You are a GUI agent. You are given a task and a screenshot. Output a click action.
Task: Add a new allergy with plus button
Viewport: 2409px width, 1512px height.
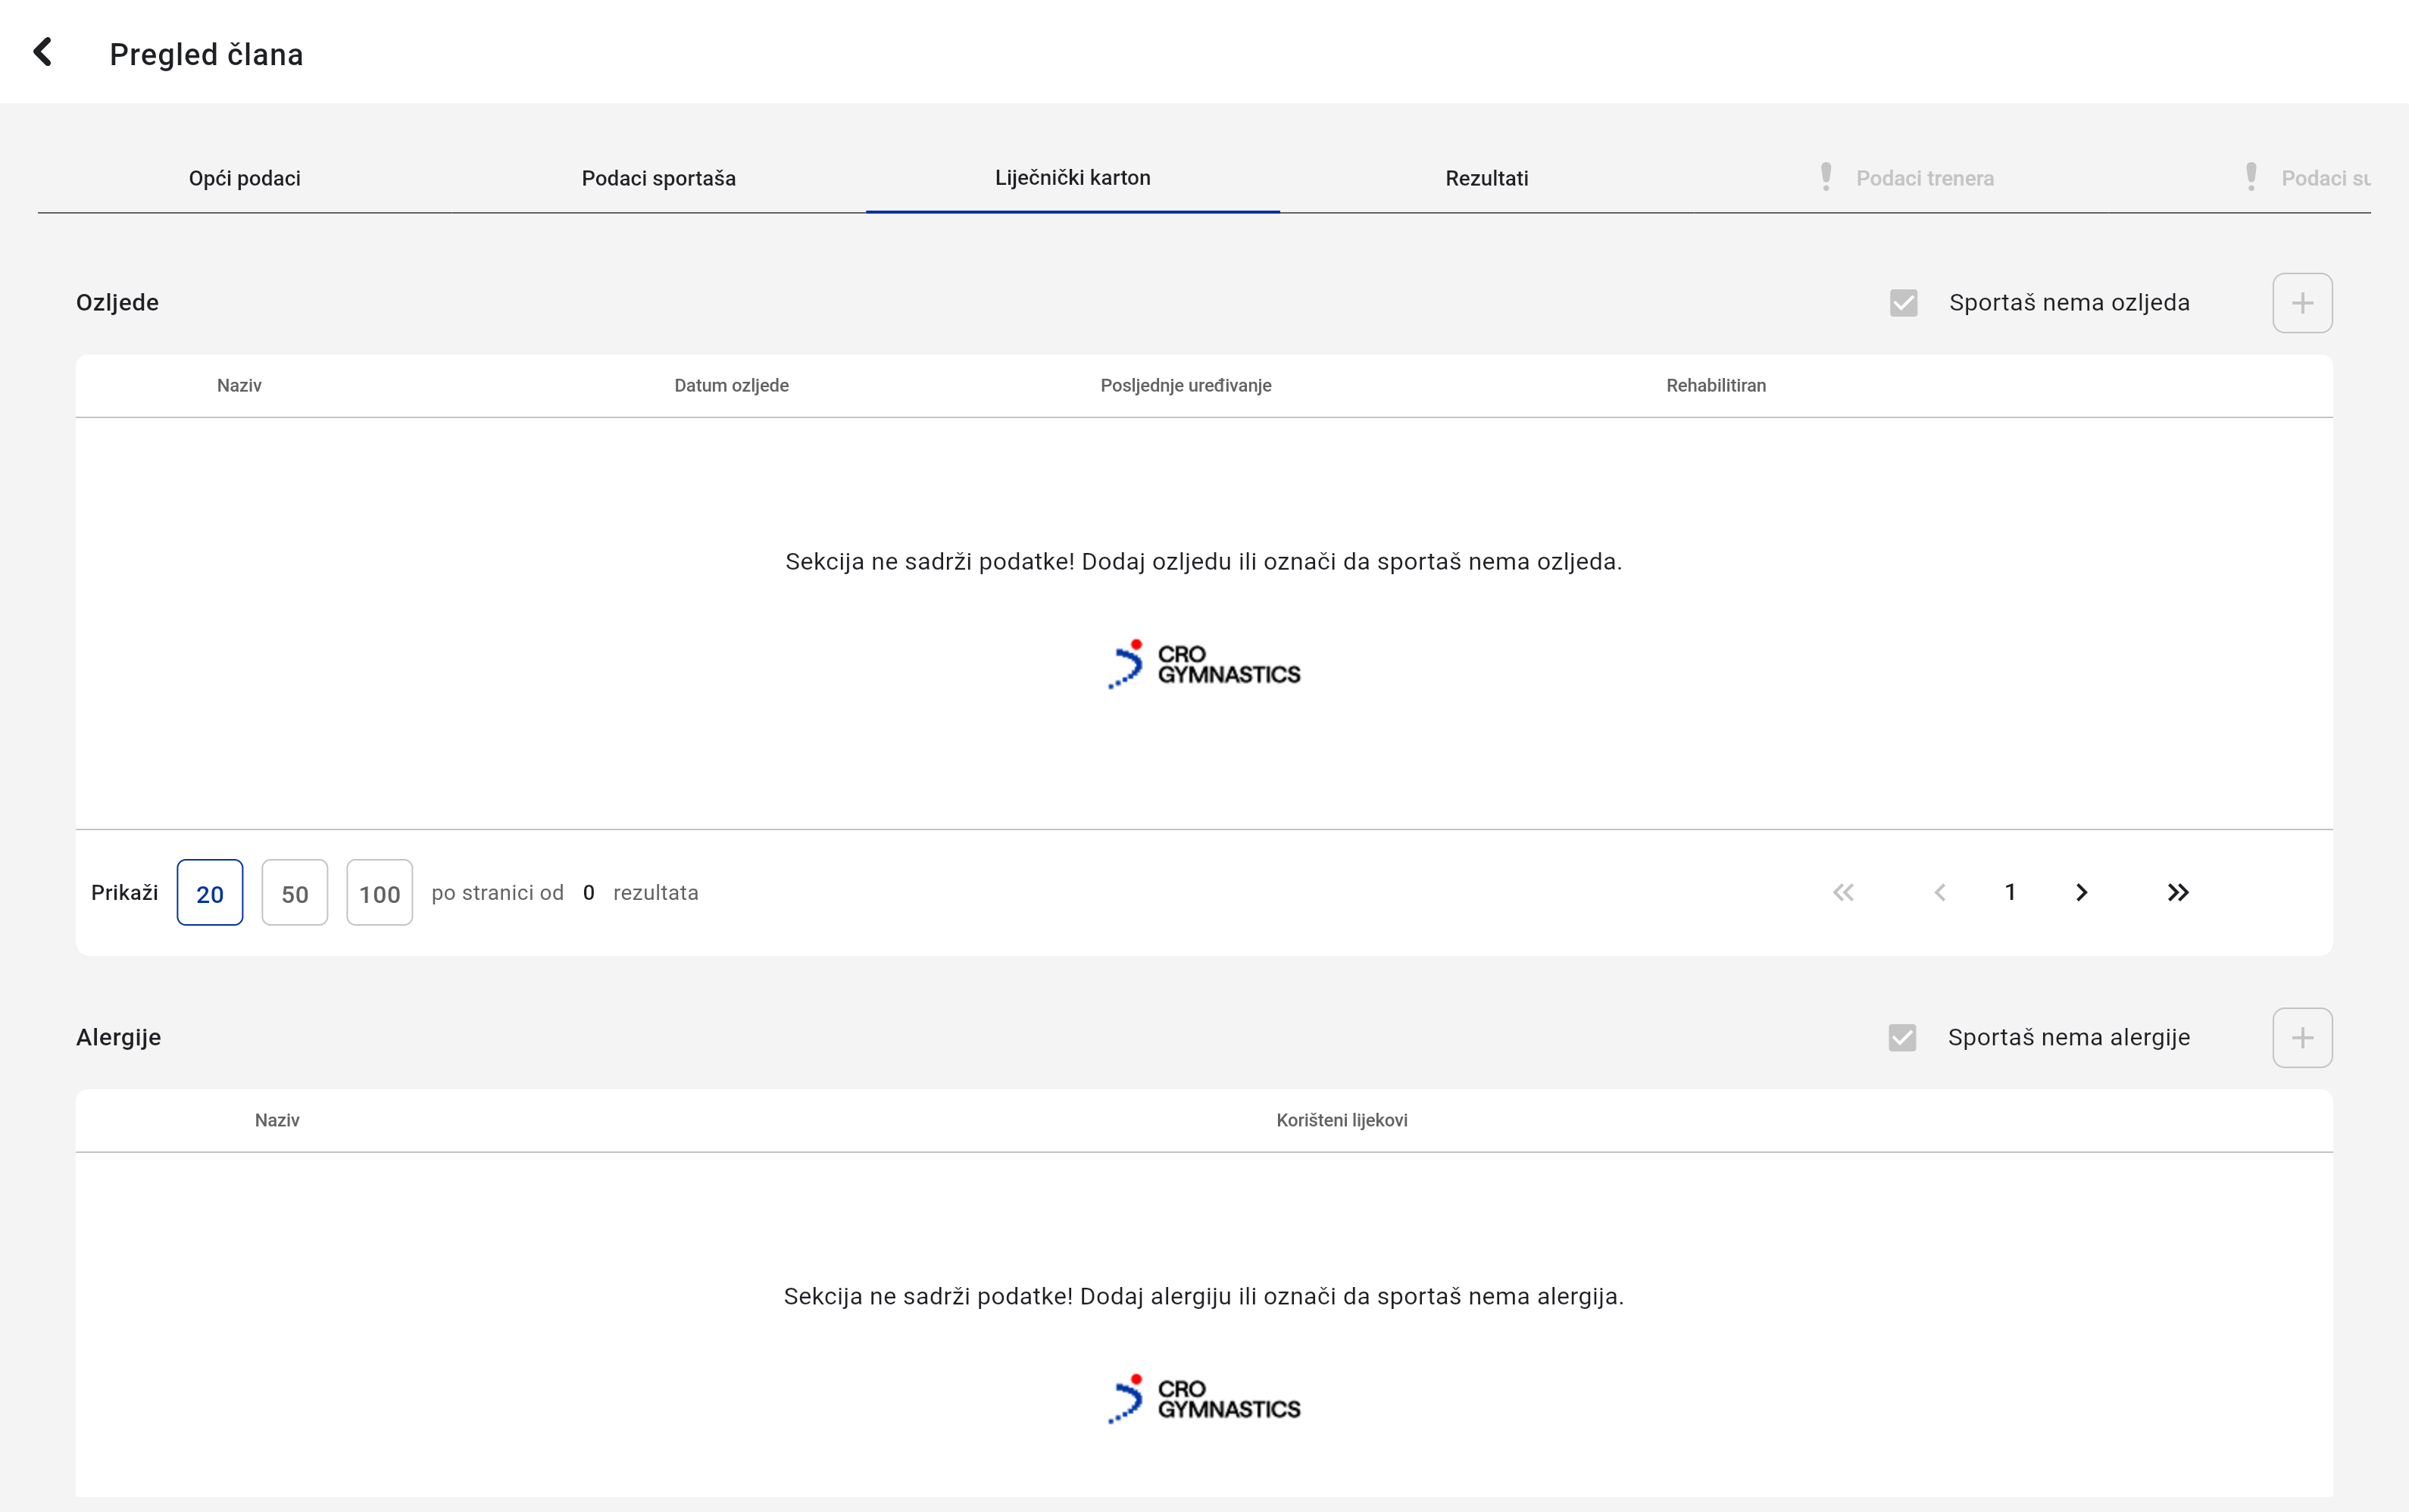coord(2301,1038)
